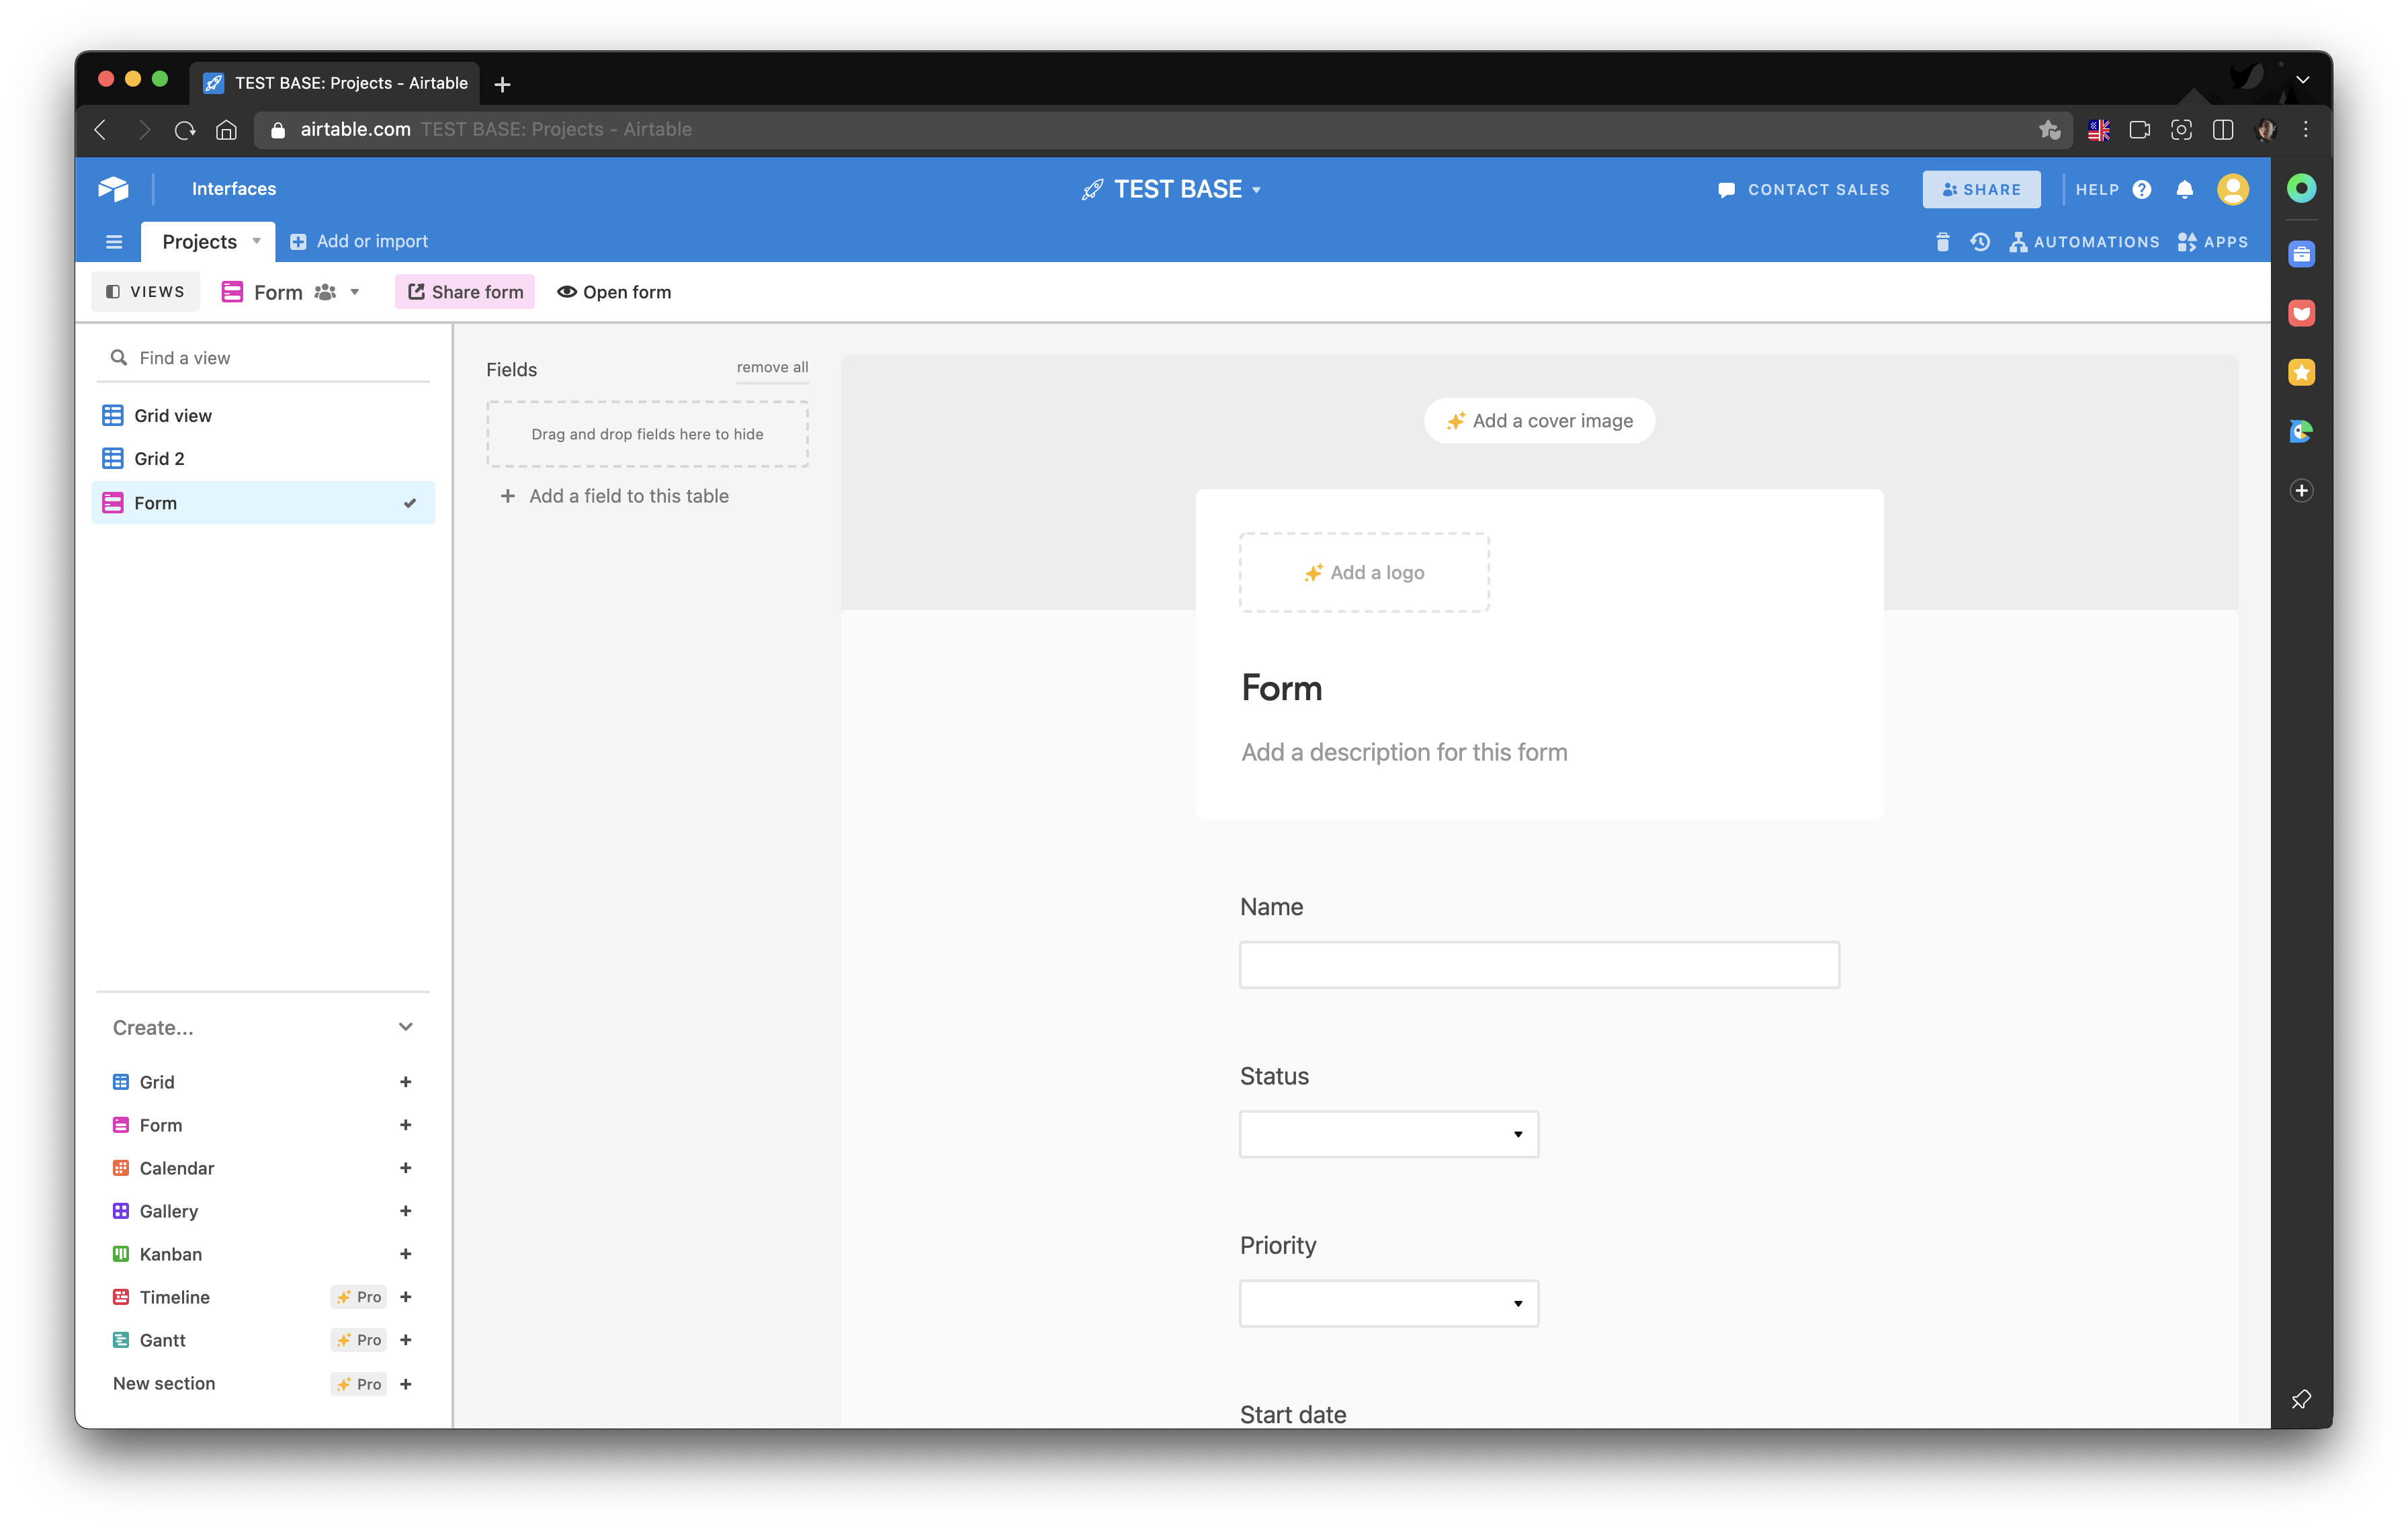This screenshot has height=1528, width=2408.
Task: Click the hamburger tables list icon
Action: click(x=114, y=242)
